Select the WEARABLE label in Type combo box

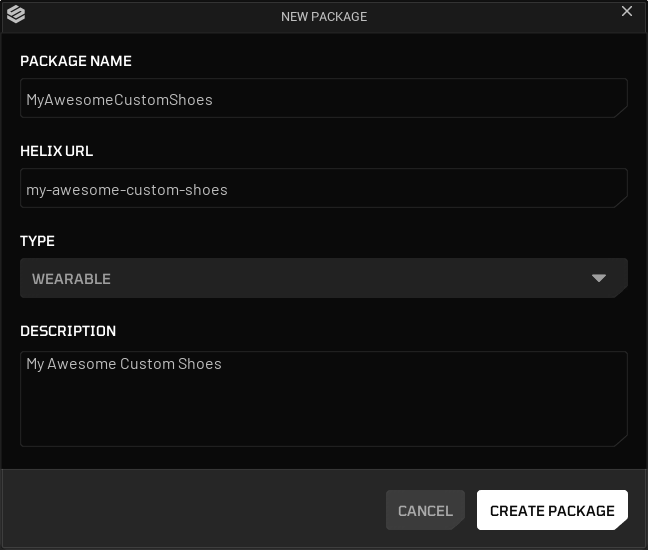click(71, 279)
